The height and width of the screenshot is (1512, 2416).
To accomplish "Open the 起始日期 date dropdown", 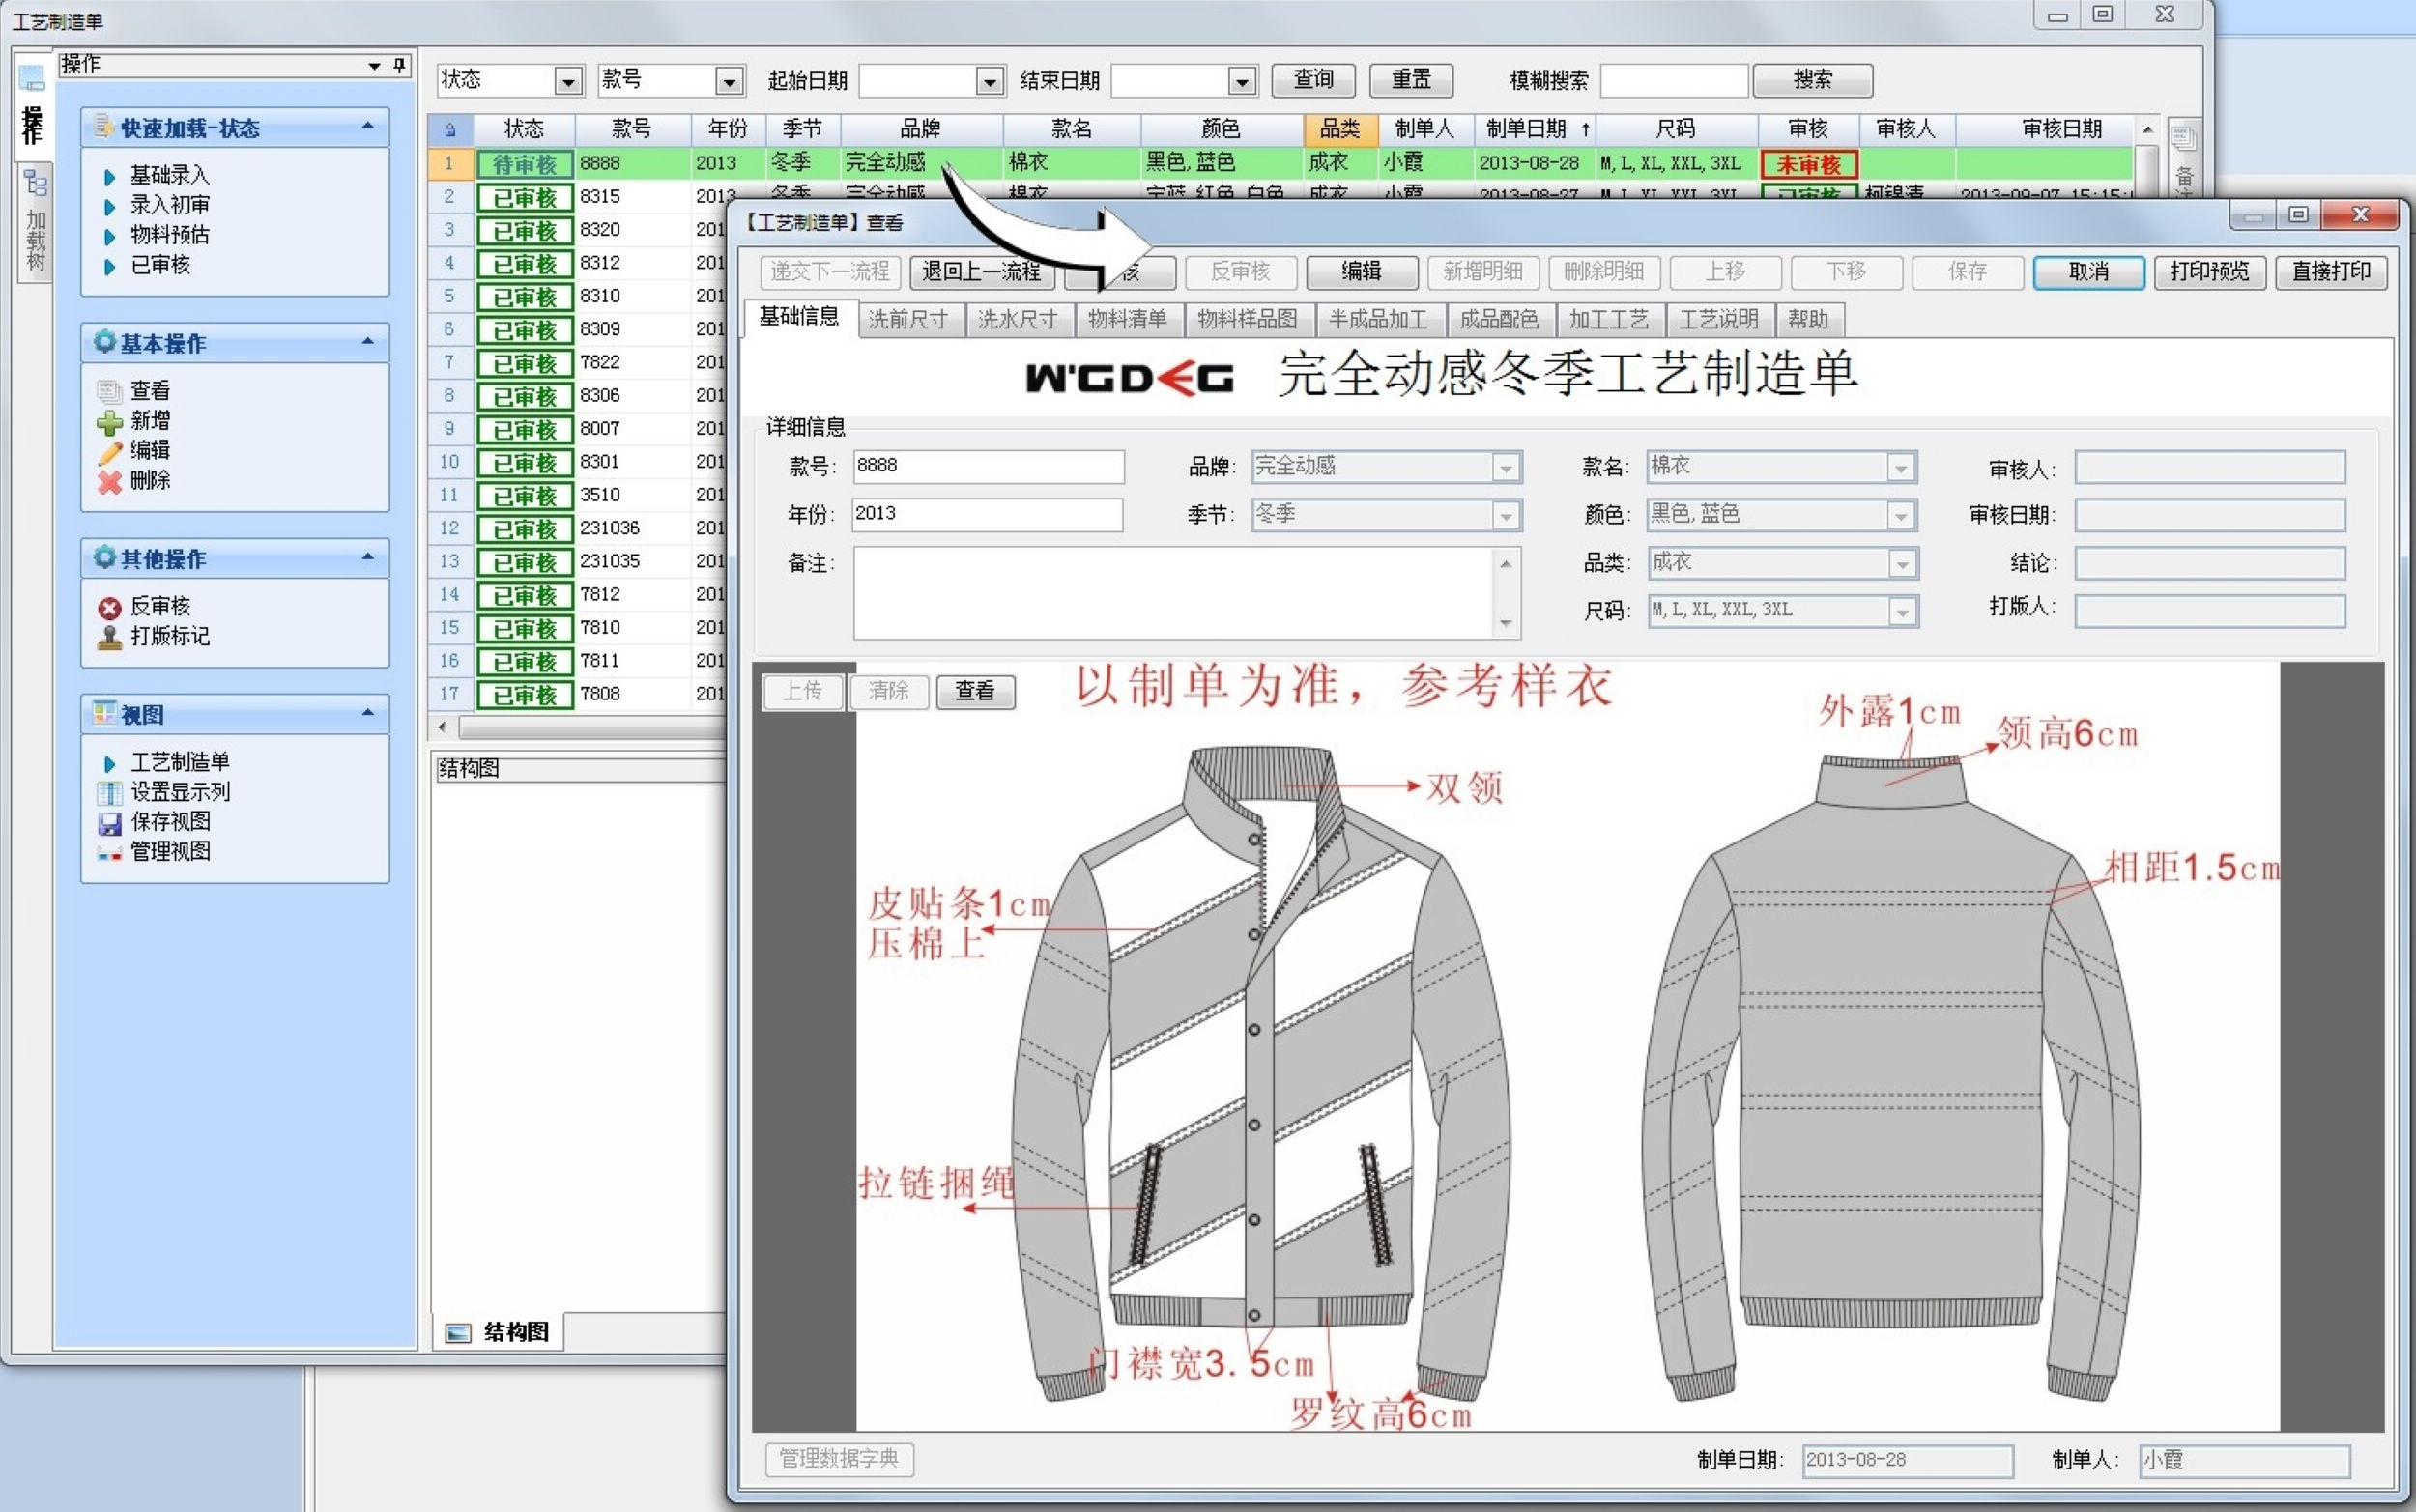I will 989,81.
